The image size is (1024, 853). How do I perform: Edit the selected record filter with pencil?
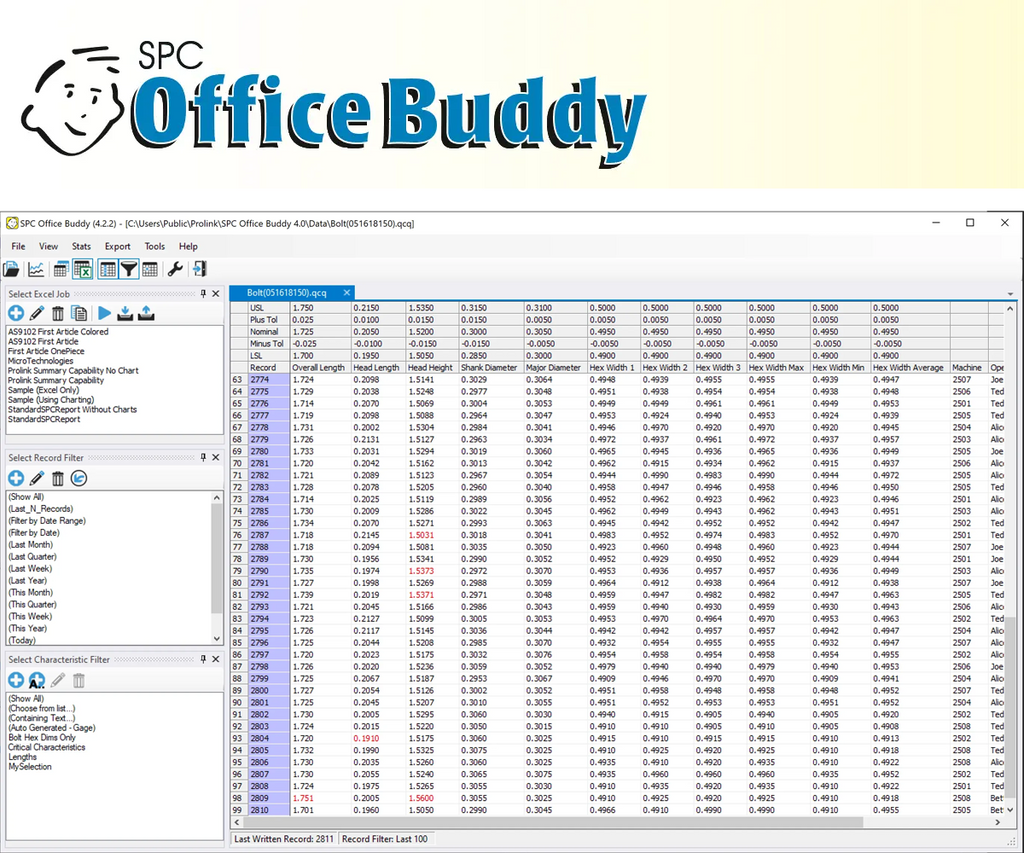tap(37, 479)
